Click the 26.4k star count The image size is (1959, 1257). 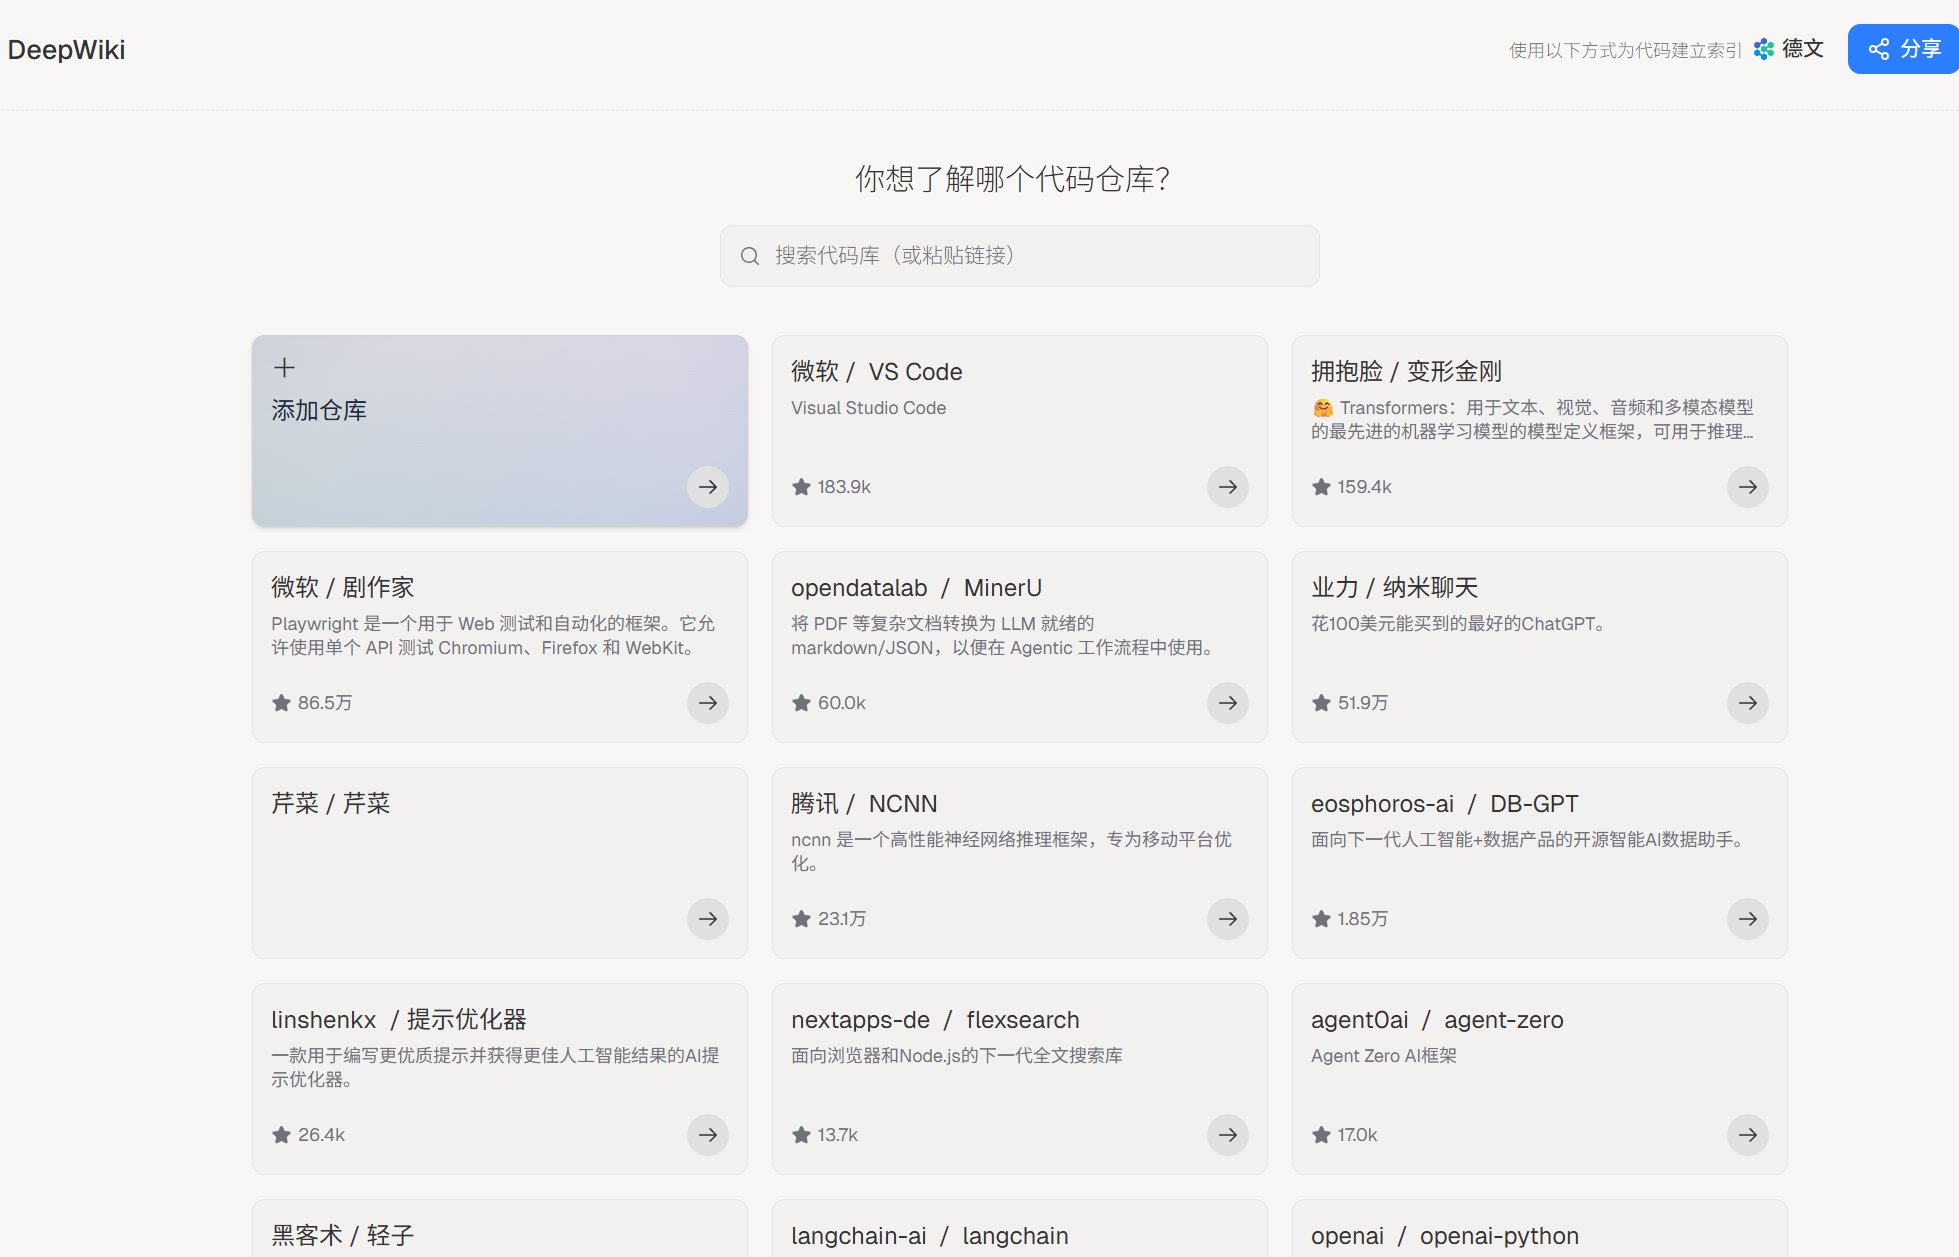tap(322, 1135)
